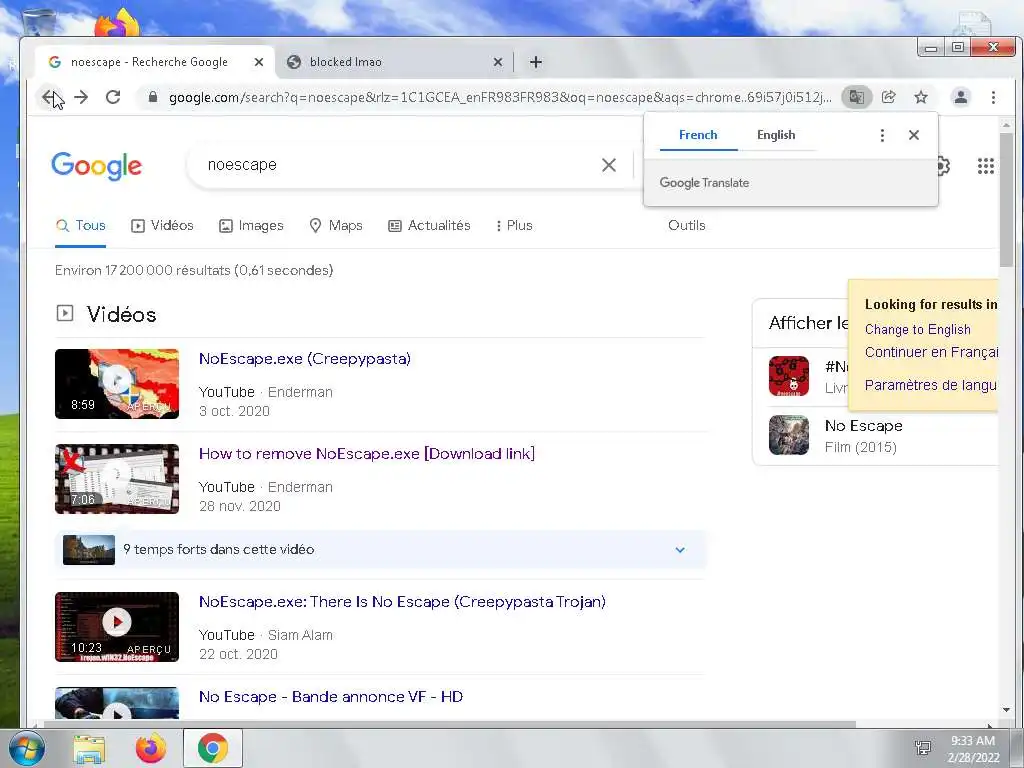Play the 8:59 NoEscape.exe video thumbnail
This screenshot has width=1024, height=768.
(117, 384)
